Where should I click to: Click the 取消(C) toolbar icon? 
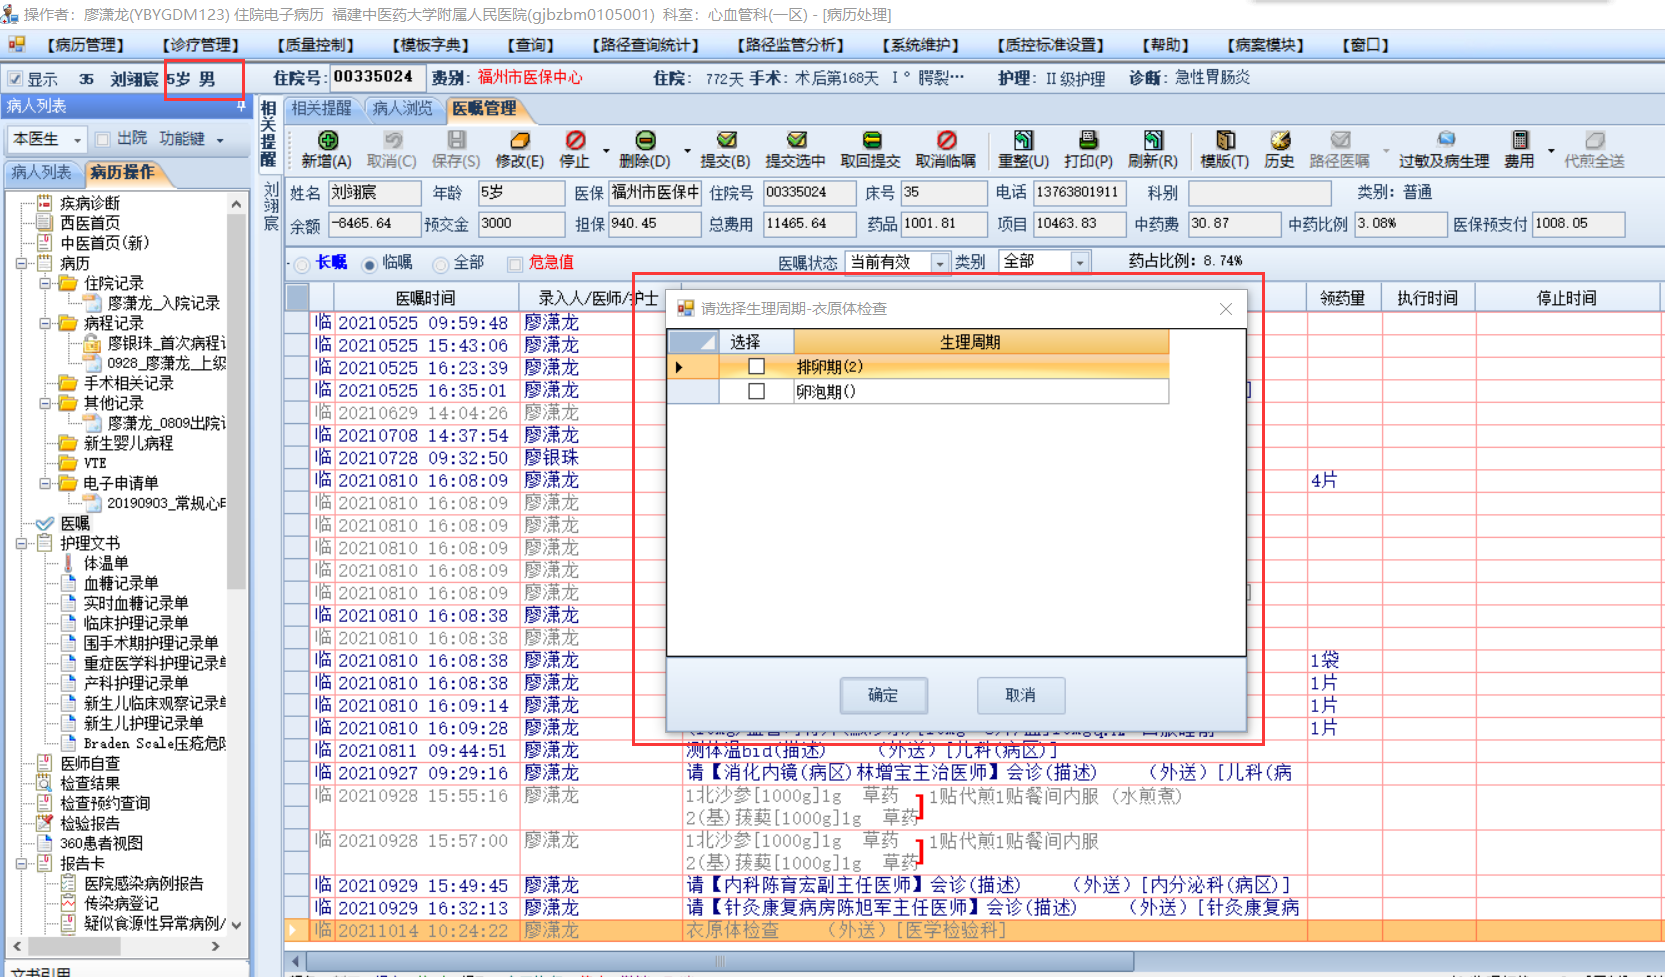(392, 140)
